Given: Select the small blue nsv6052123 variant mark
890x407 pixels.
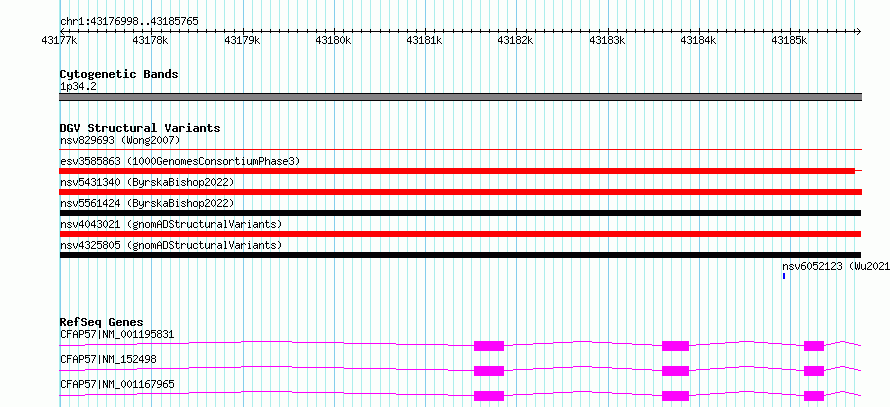Looking at the screenshot, I should tap(784, 276).
